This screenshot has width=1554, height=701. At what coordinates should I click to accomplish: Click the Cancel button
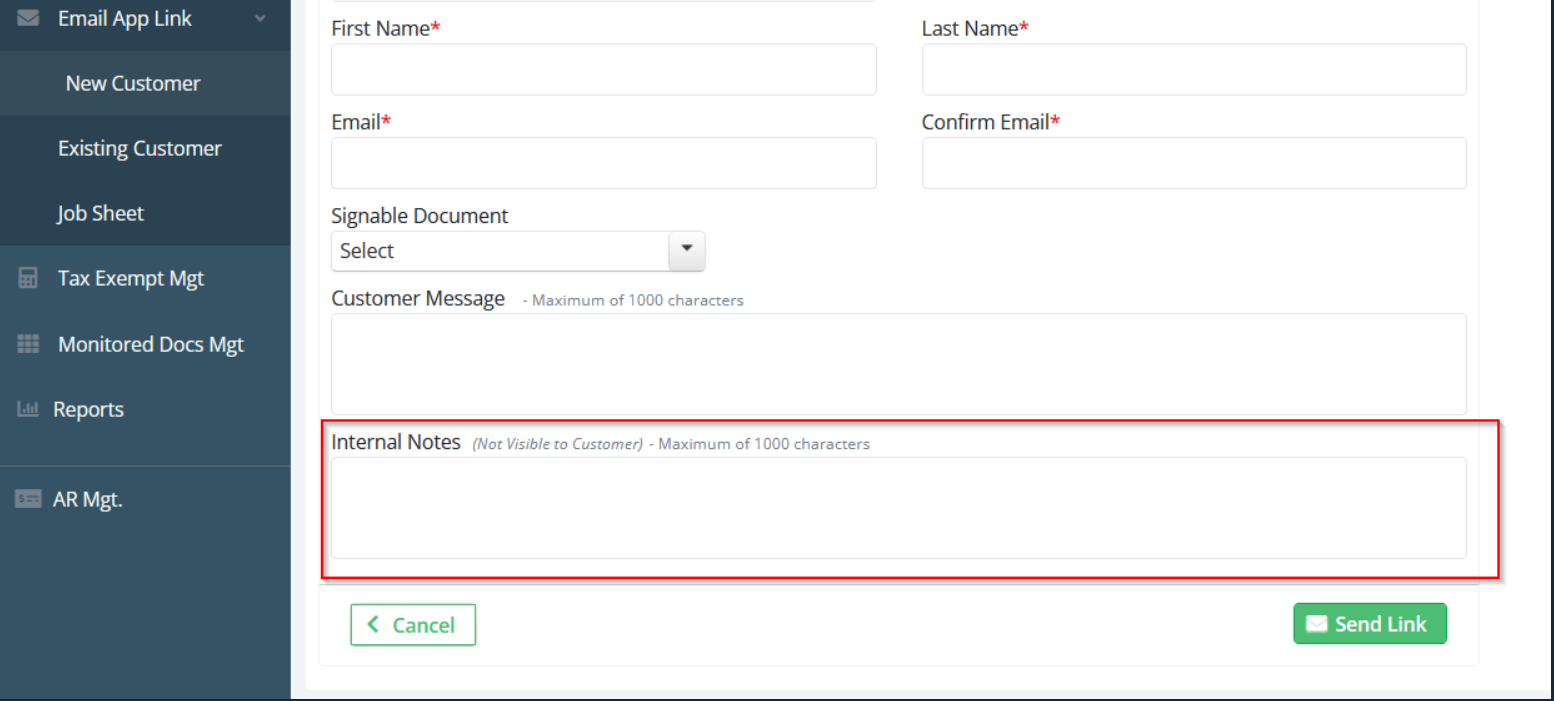(x=413, y=625)
